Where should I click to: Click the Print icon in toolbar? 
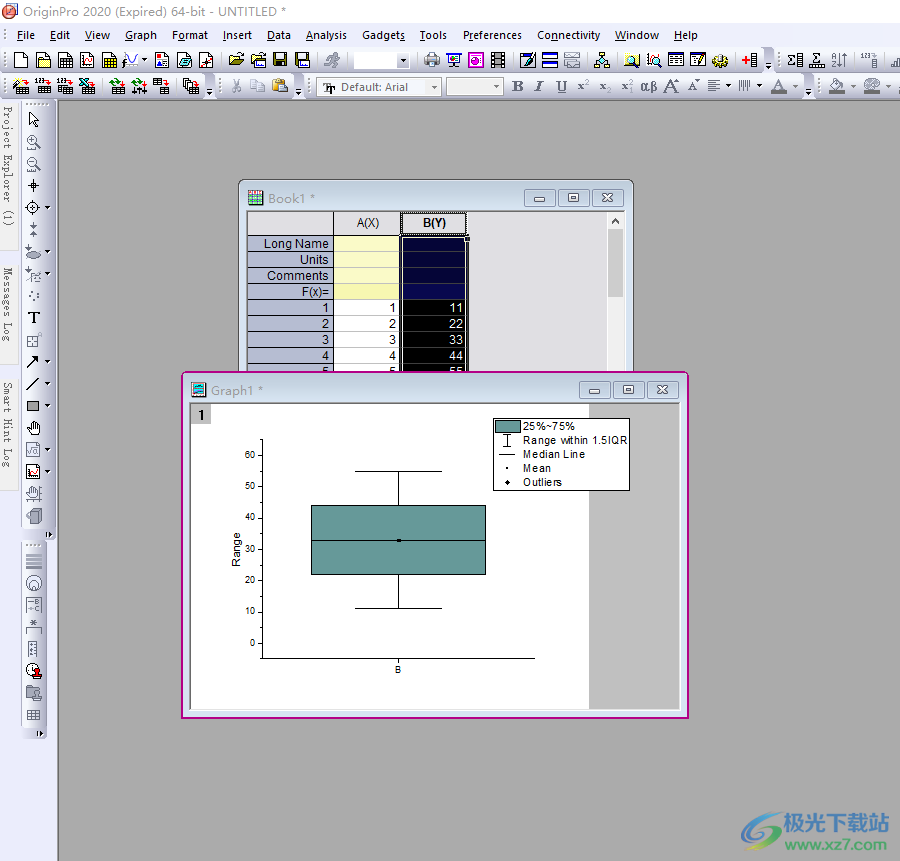432,61
